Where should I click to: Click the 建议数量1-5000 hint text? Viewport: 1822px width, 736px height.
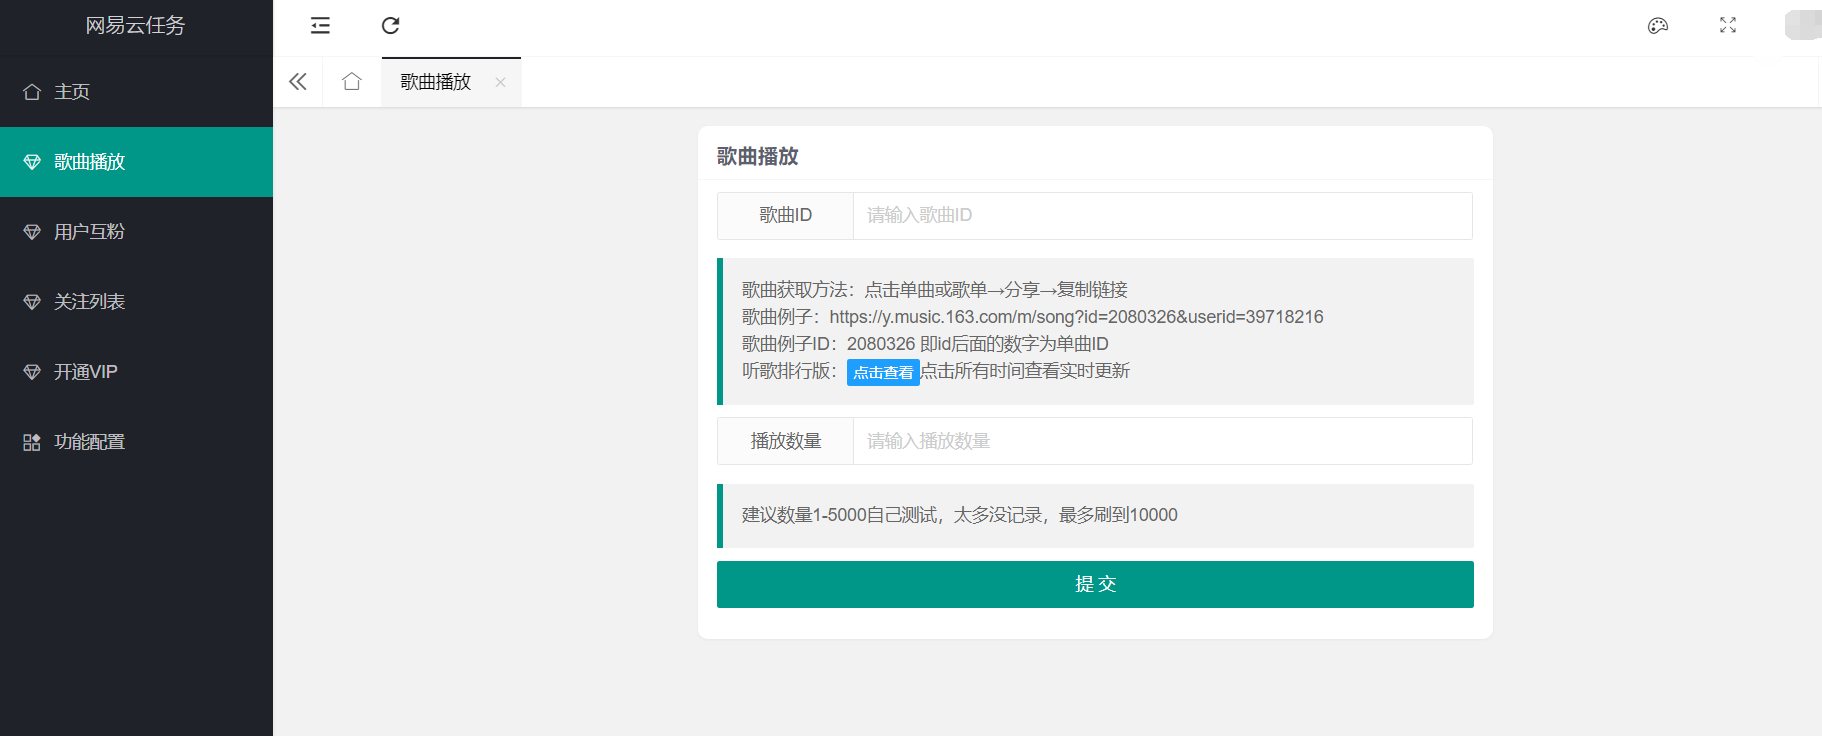[x=959, y=515]
